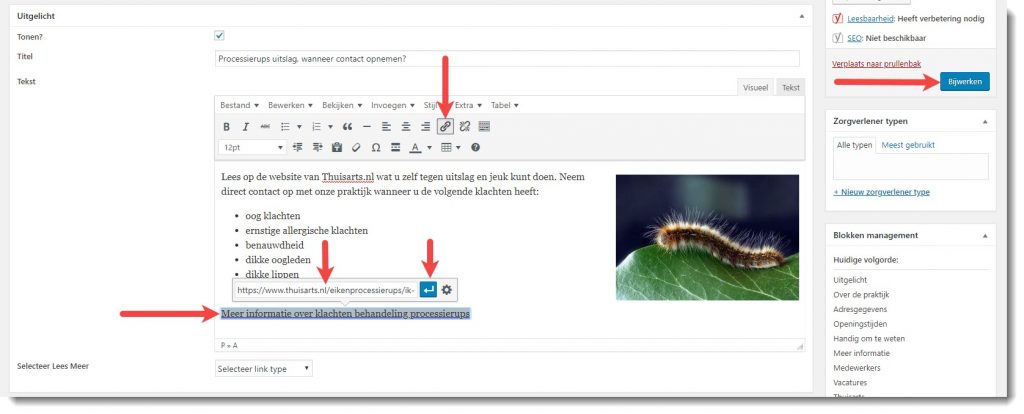Open the table insert icon
Viewport: 1024px width, 414px height.
(x=446, y=148)
